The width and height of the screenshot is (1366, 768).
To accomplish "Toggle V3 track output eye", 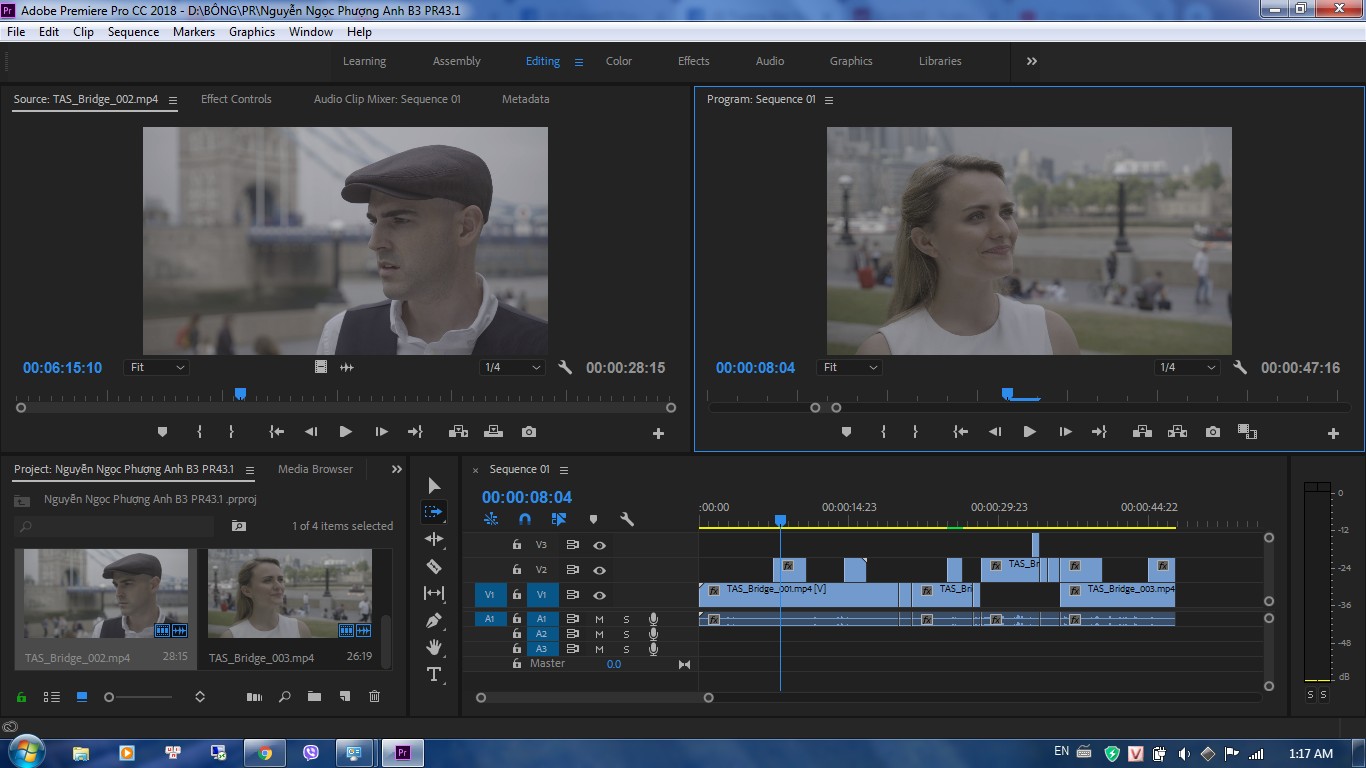I will [x=599, y=545].
